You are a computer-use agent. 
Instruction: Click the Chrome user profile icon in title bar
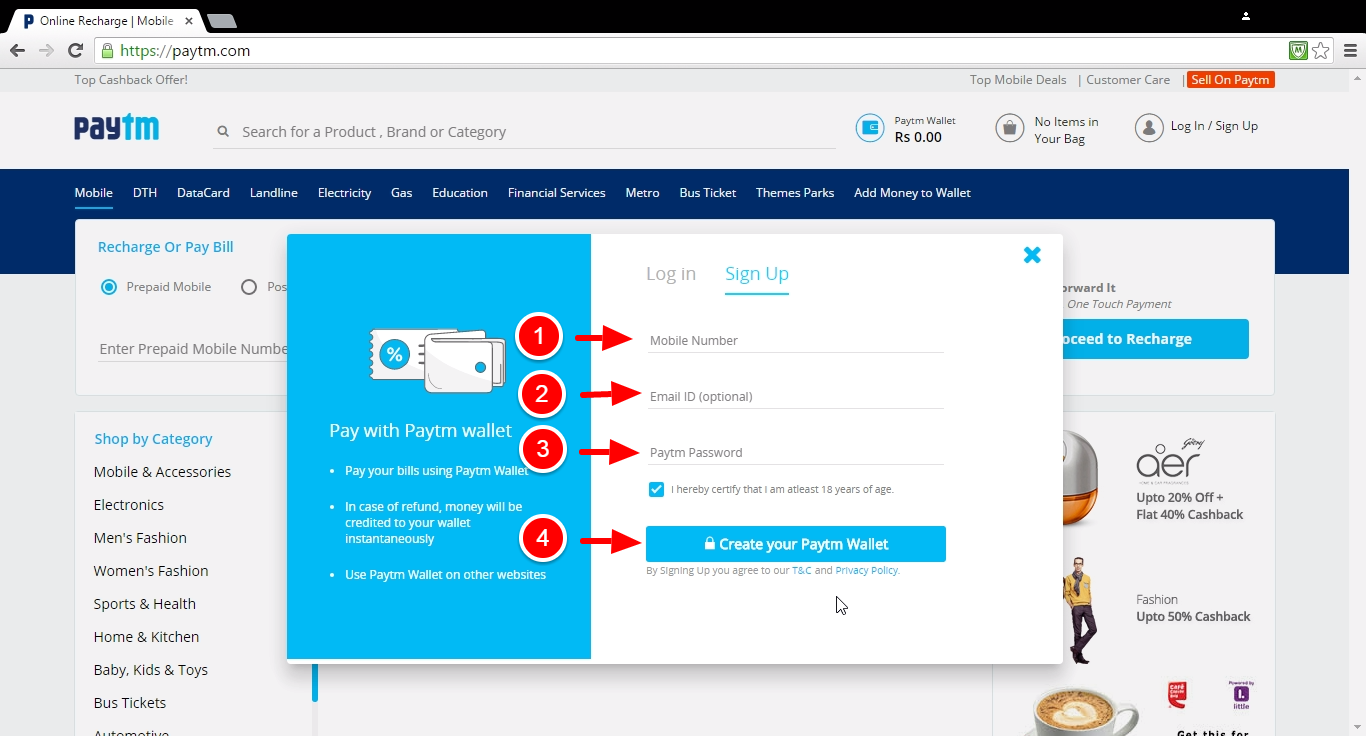[x=1246, y=16]
